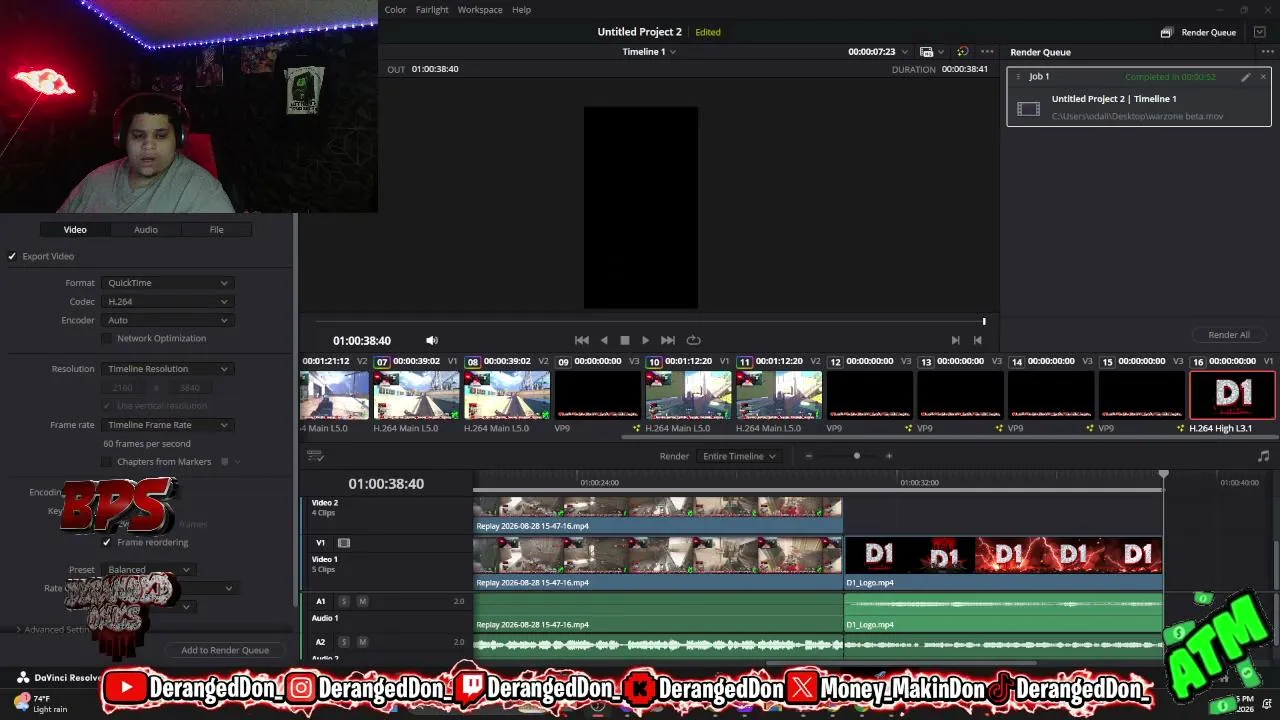Select Replay clip on Video 2 track
The height and width of the screenshot is (720, 1280).
pos(658,514)
